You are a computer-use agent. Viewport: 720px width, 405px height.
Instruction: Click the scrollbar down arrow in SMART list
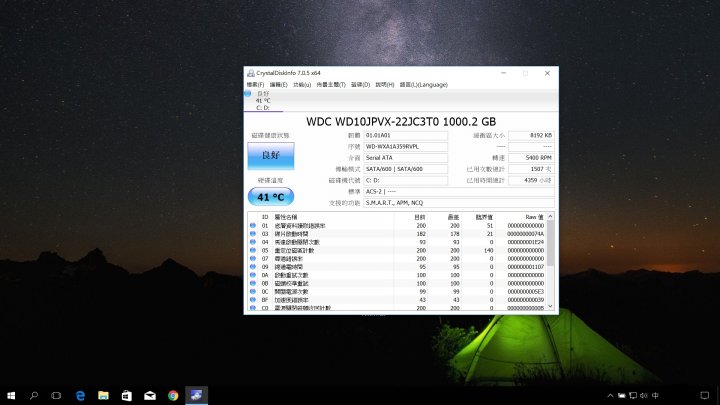click(x=551, y=307)
